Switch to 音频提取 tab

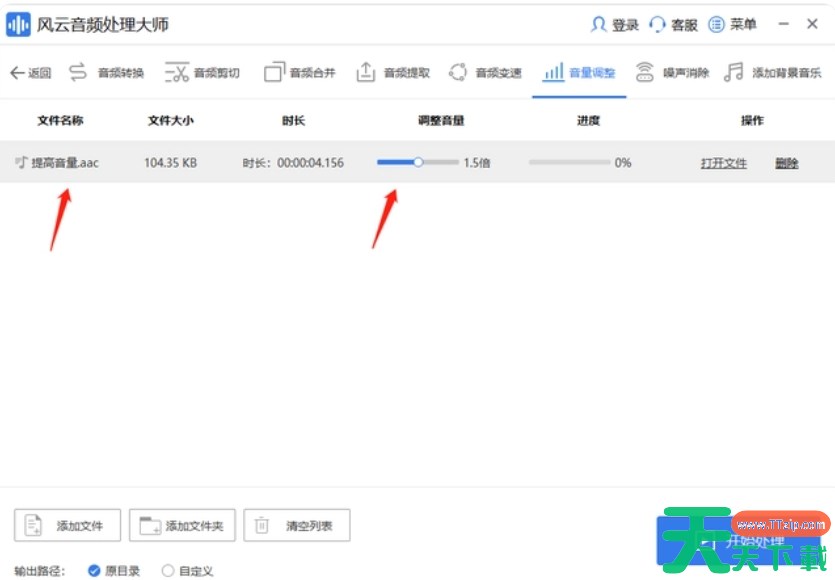pos(393,72)
